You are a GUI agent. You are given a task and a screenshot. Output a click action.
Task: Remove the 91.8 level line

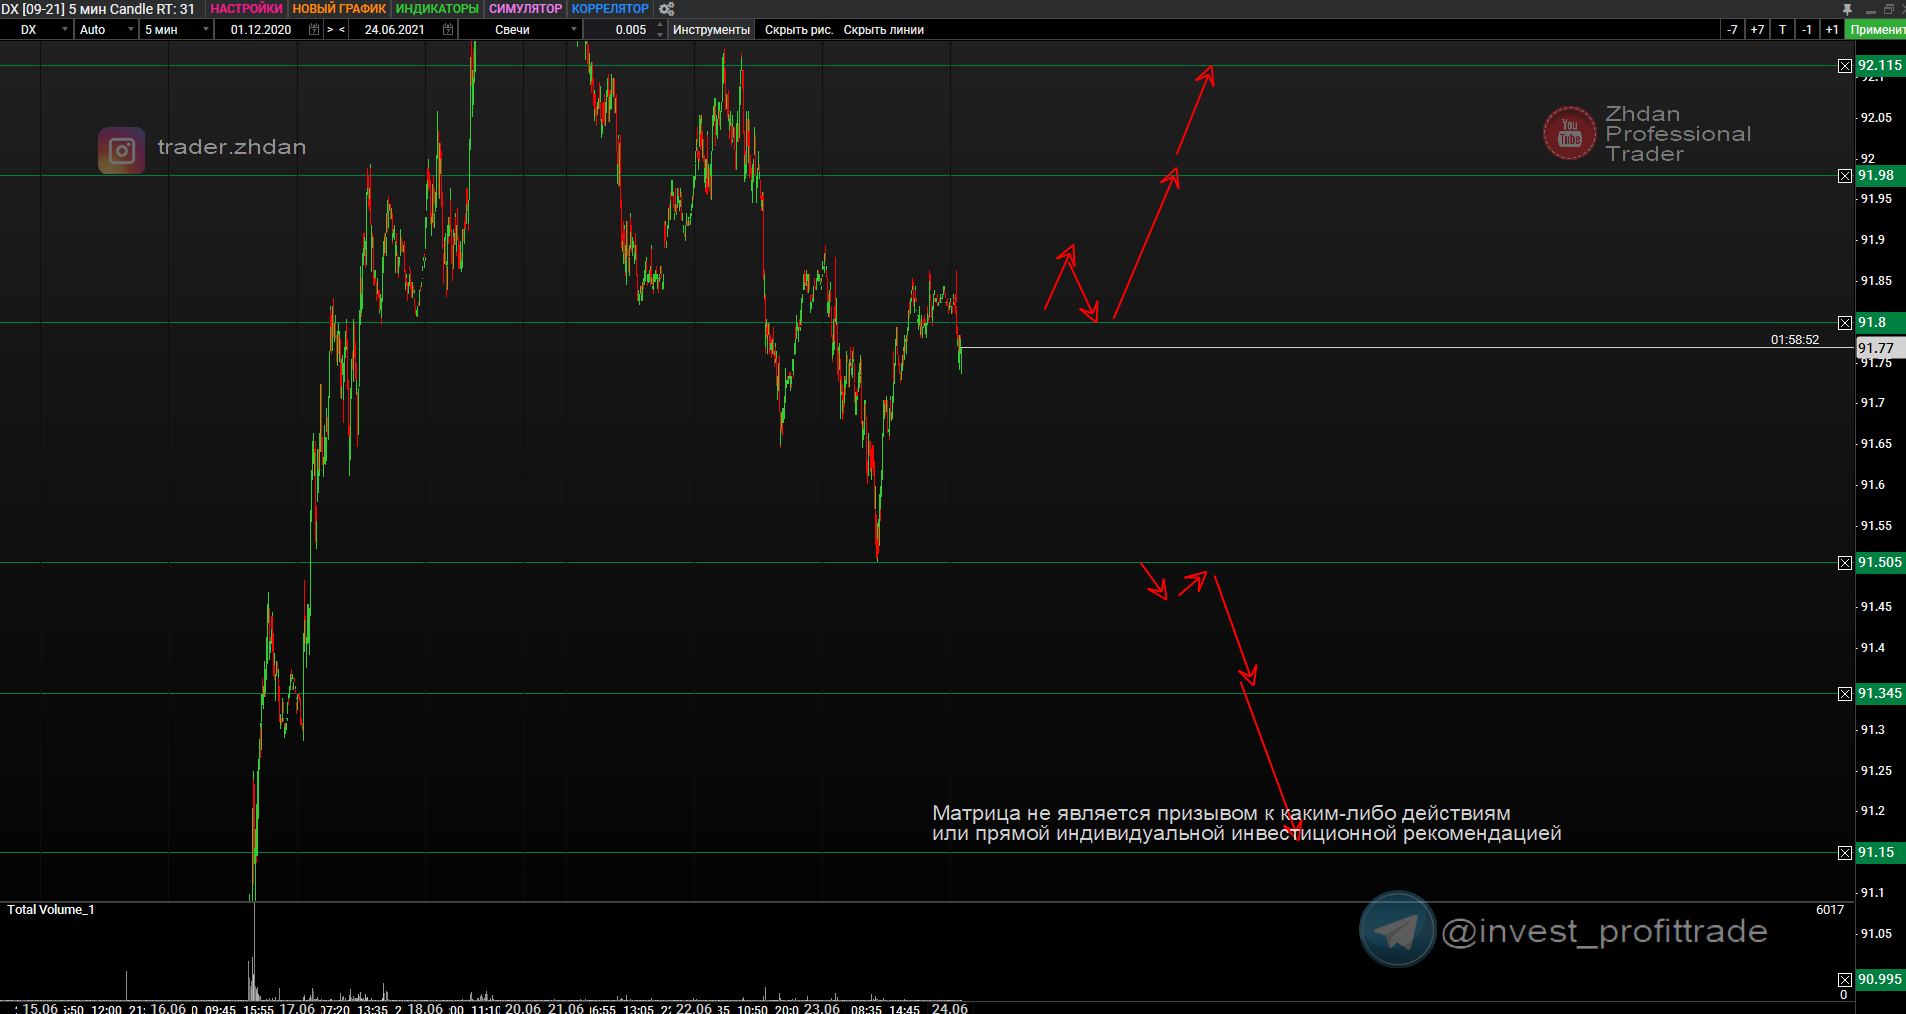[1845, 323]
